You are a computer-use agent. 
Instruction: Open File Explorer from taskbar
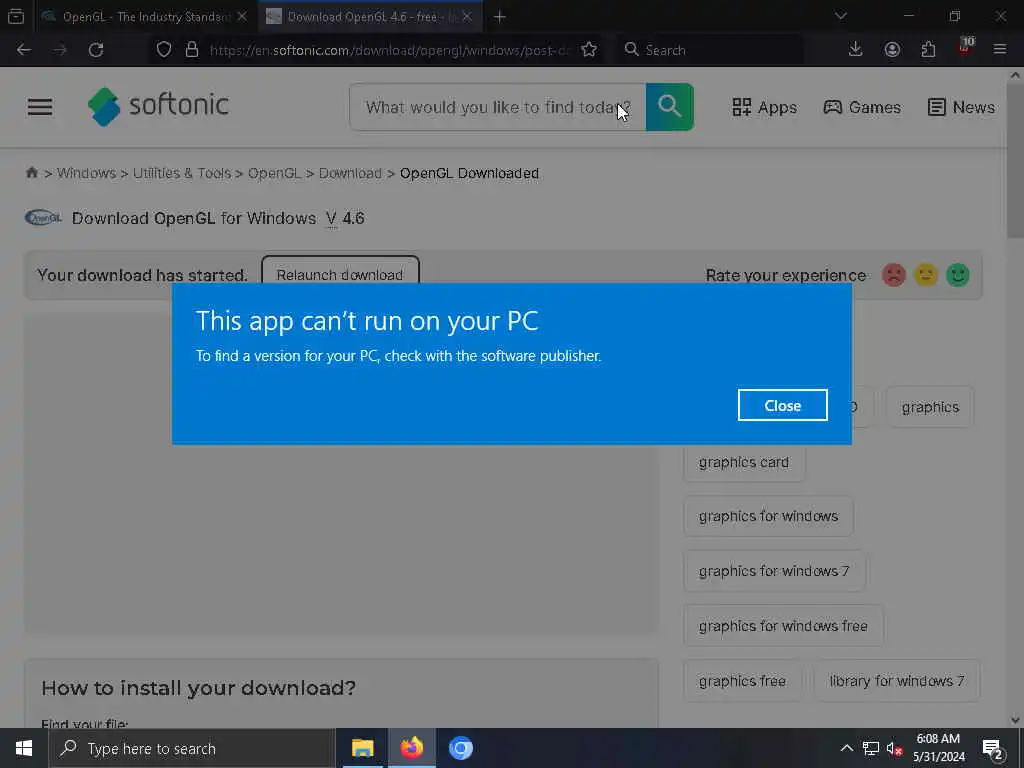[362, 748]
